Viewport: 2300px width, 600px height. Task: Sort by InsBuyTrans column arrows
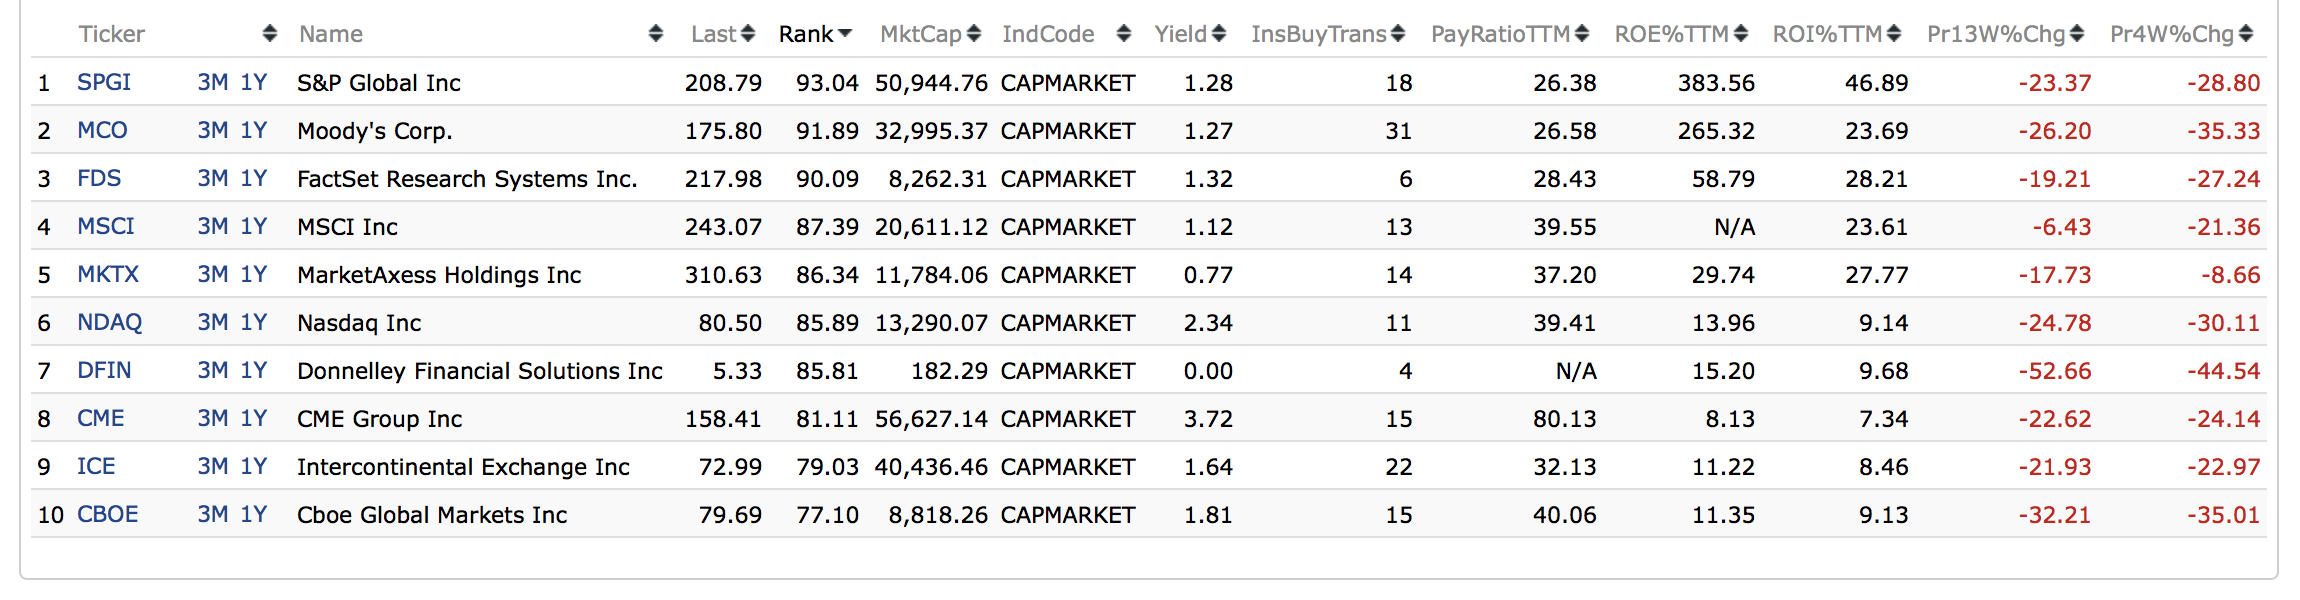[1397, 34]
